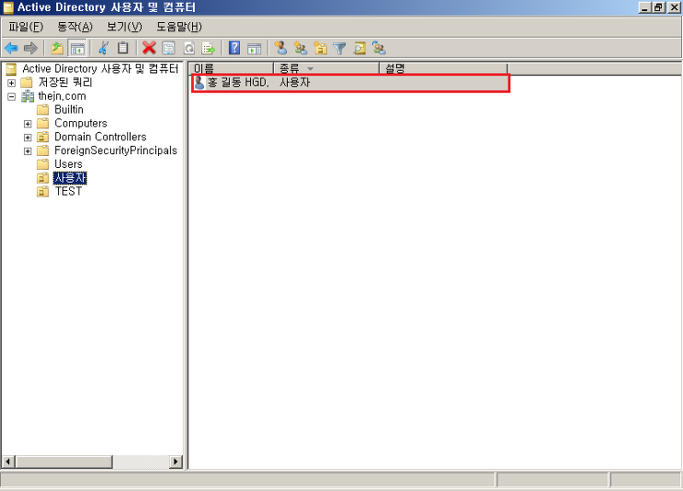Image resolution: width=683 pixels, height=491 pixels.
Task: Select the Domain Controllers label
Action: [x=100, y=137]
